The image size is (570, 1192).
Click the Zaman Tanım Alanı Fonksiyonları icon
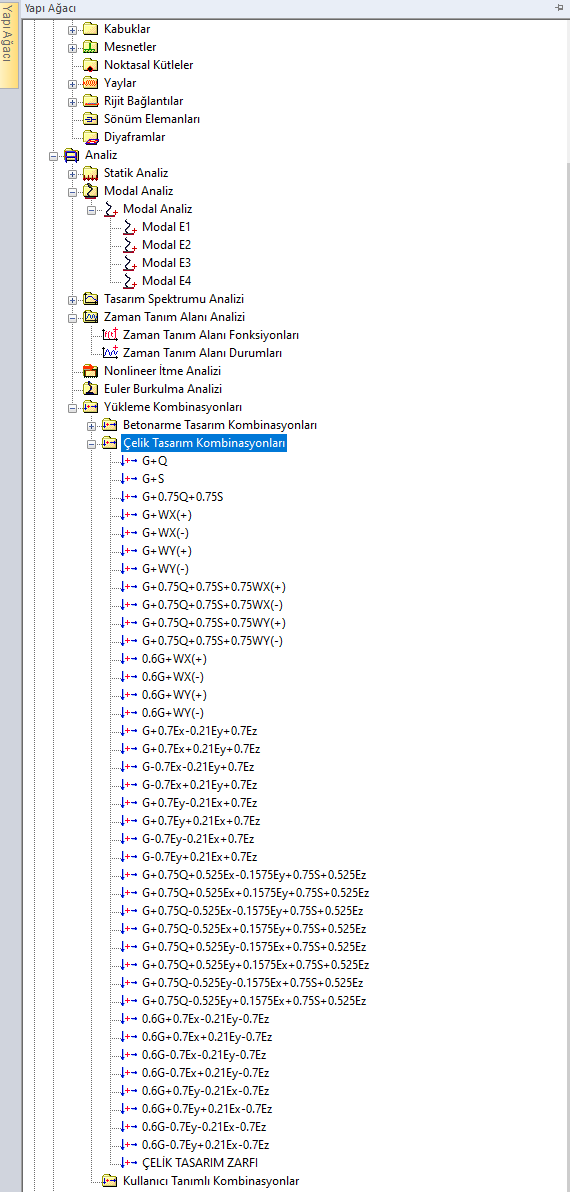coord(110,335)
